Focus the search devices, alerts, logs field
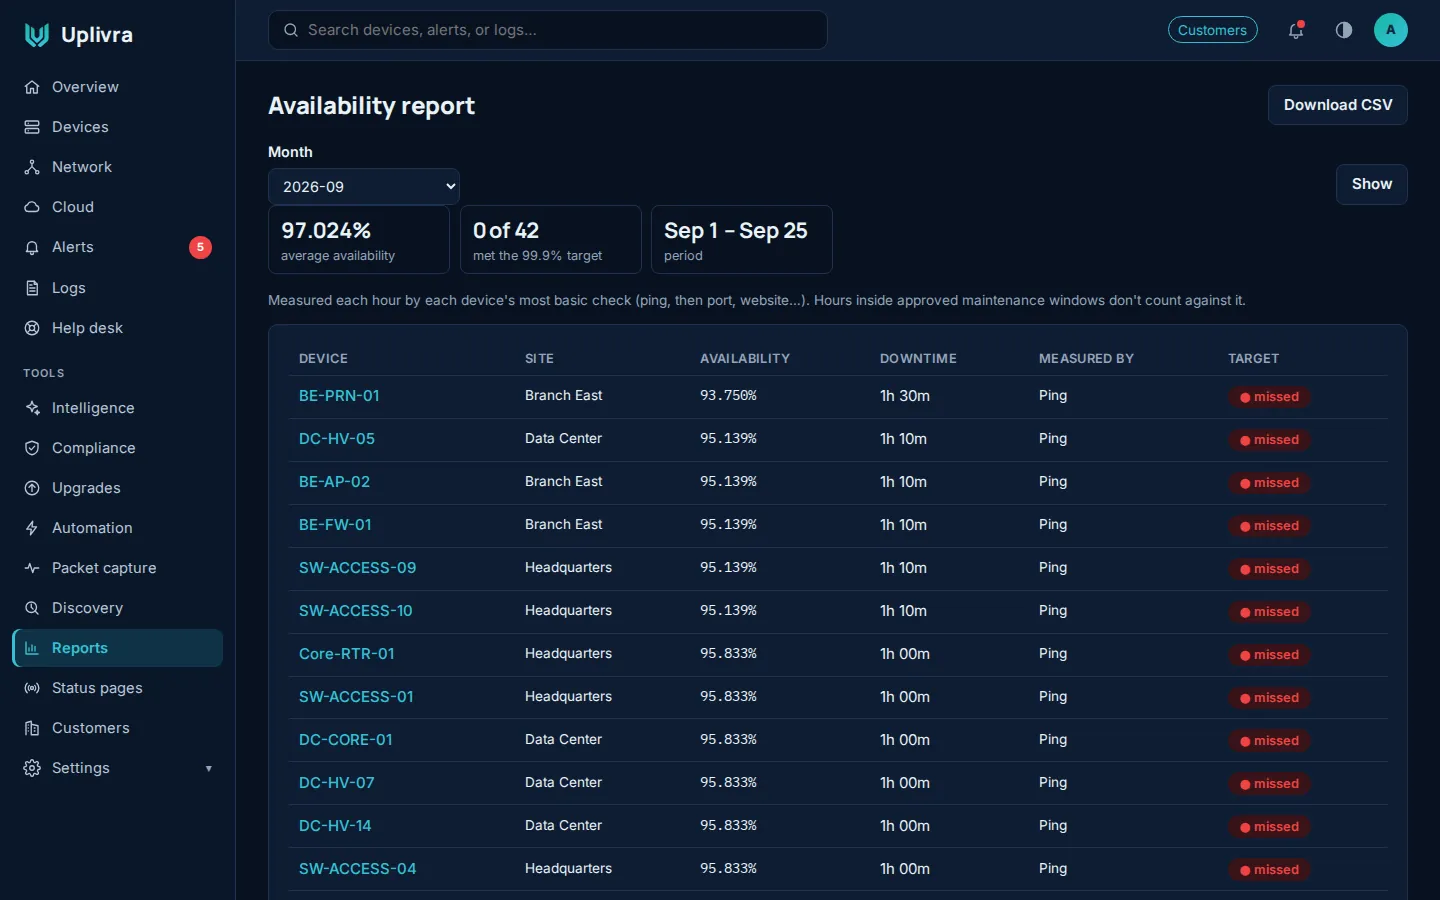Screen dimensions: 1440x900 coord(548,30)
